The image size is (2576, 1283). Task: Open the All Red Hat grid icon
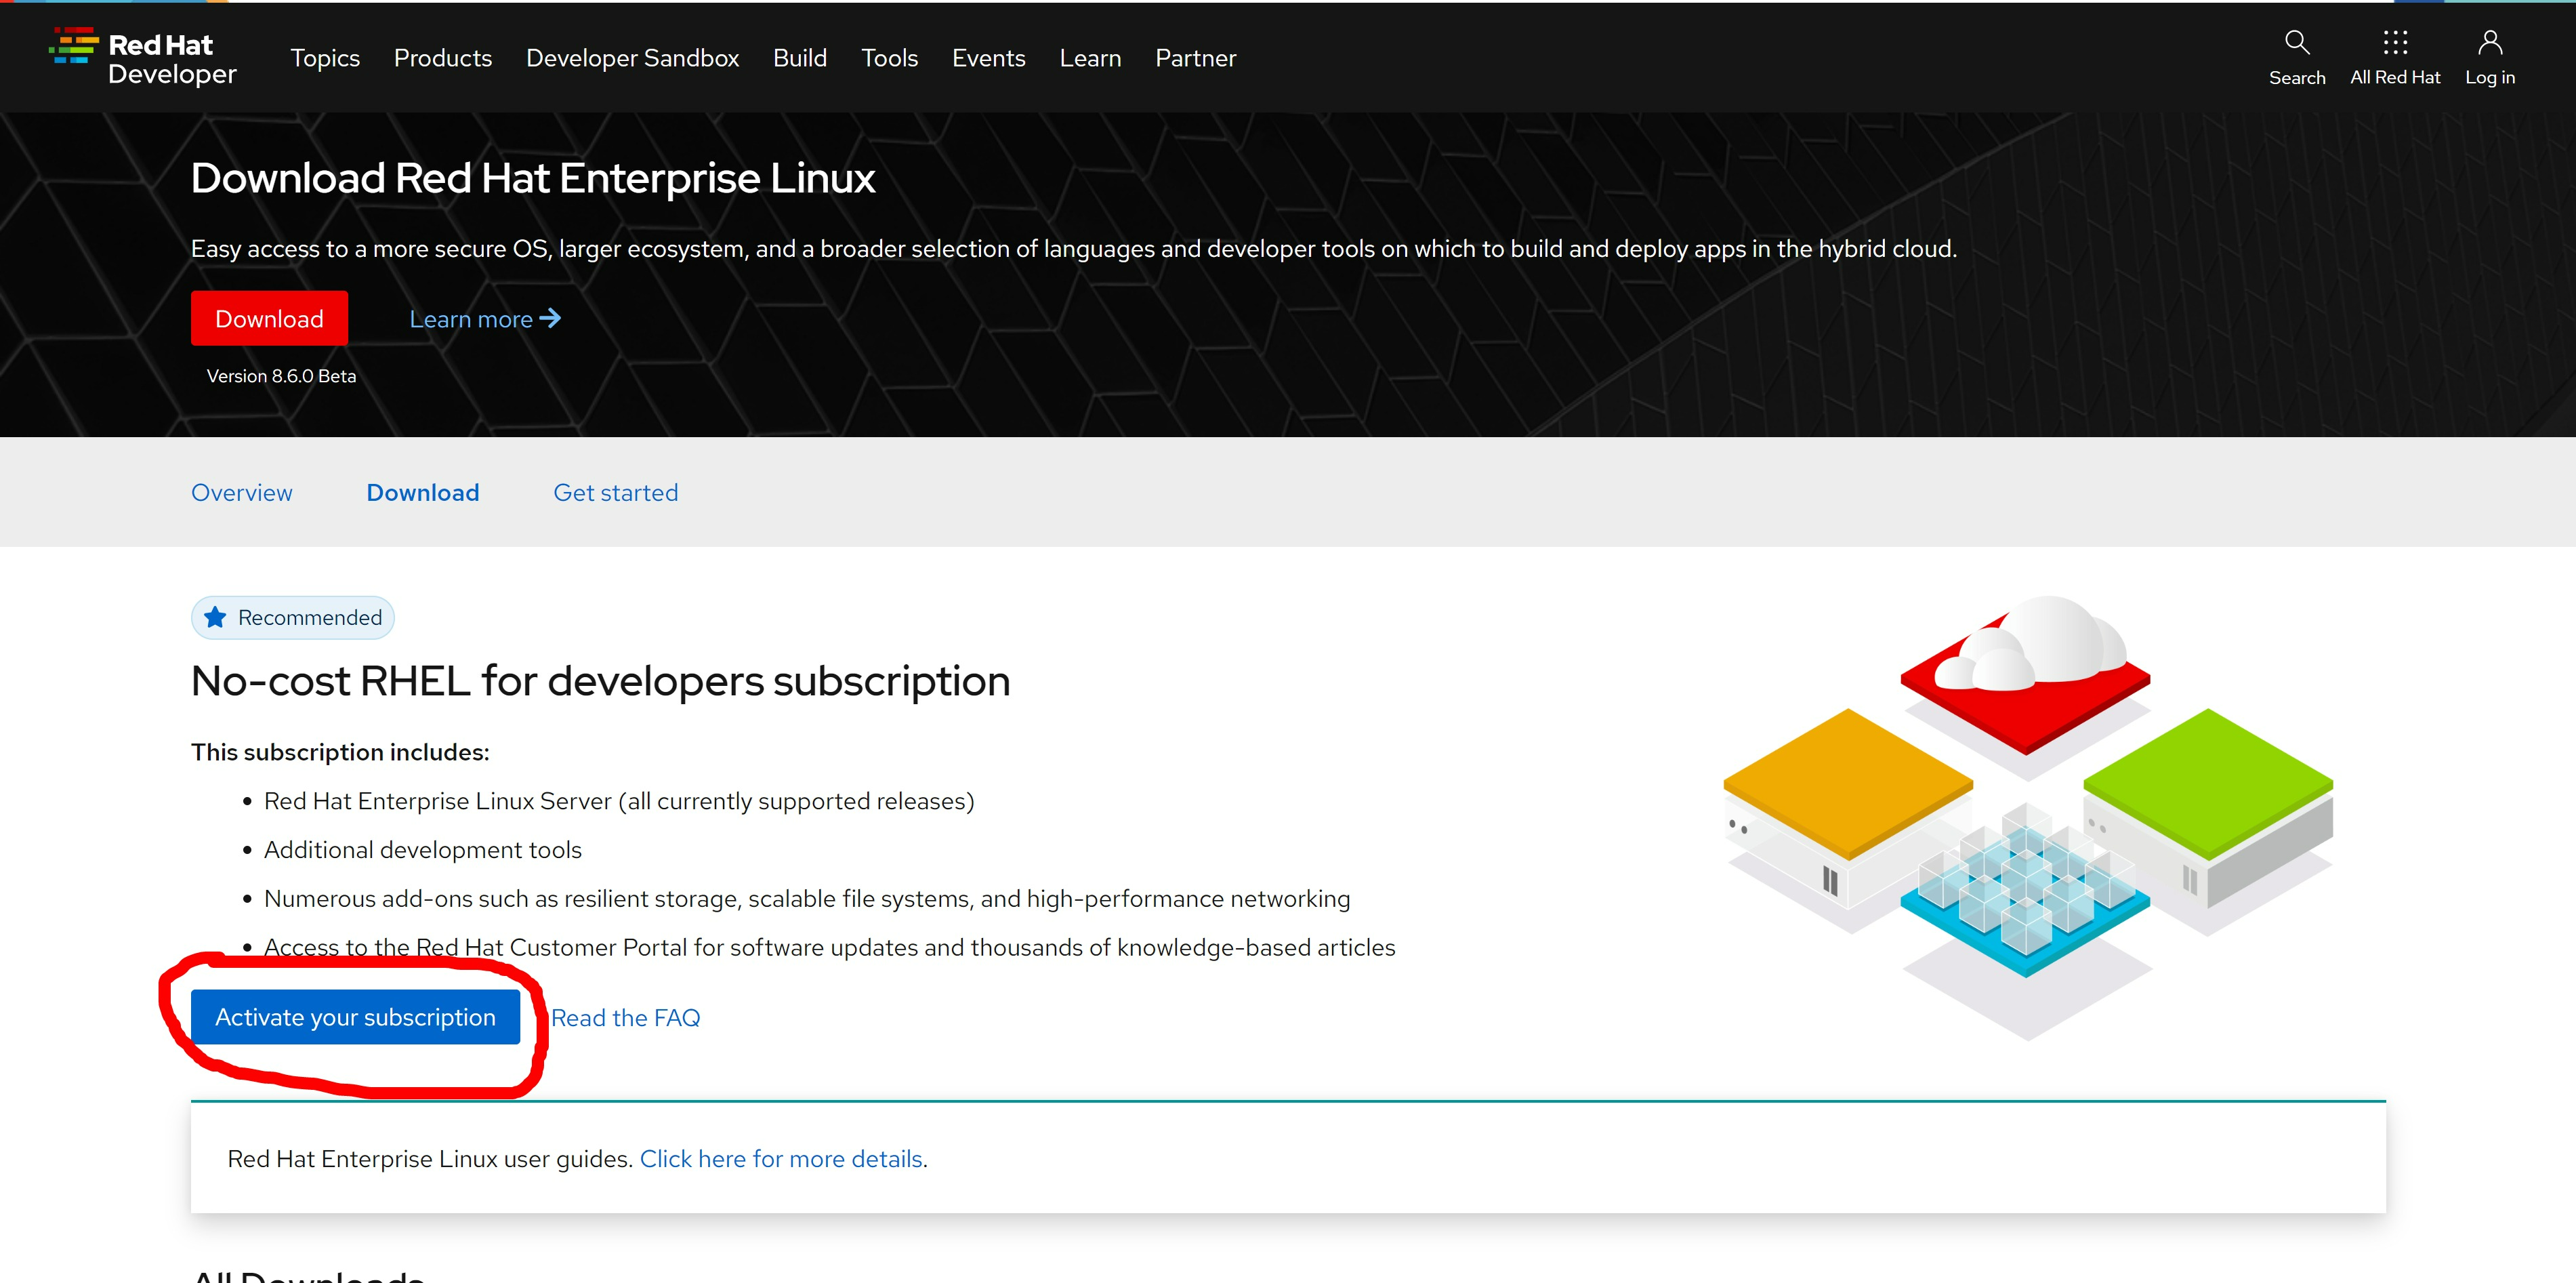coord(2394,43)
